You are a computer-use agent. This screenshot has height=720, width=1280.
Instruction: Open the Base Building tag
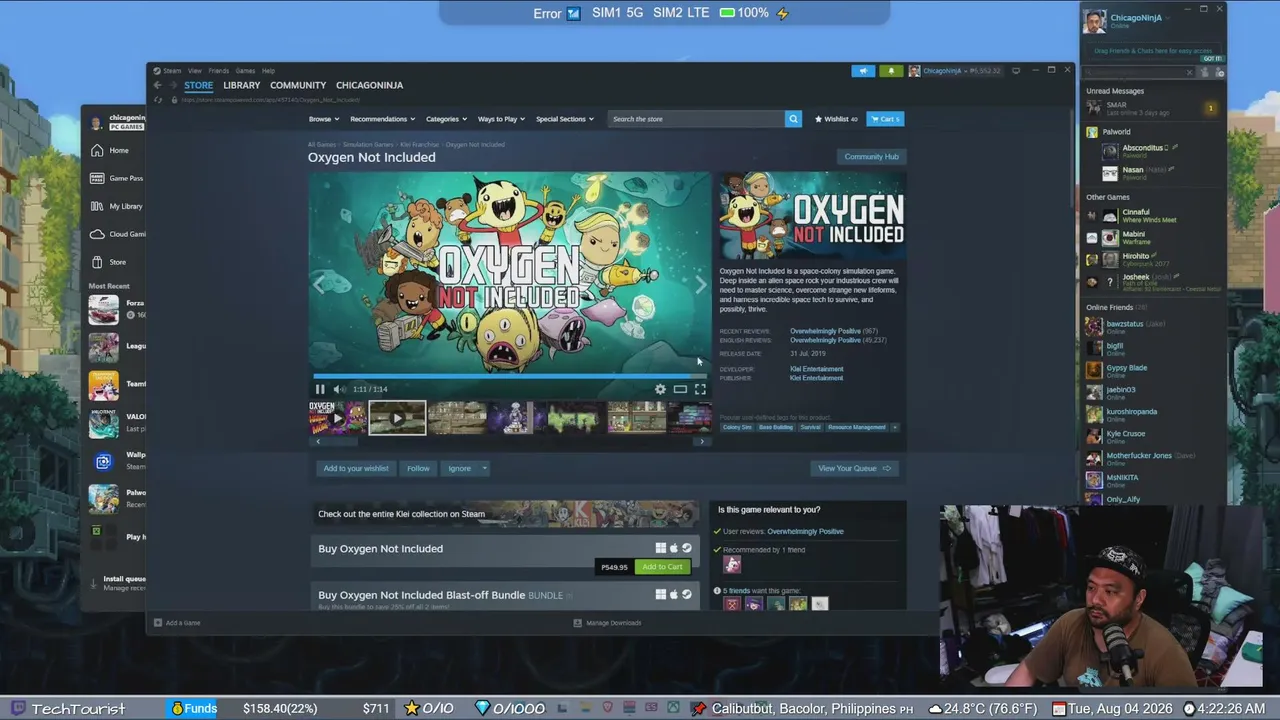coord(776,427)
